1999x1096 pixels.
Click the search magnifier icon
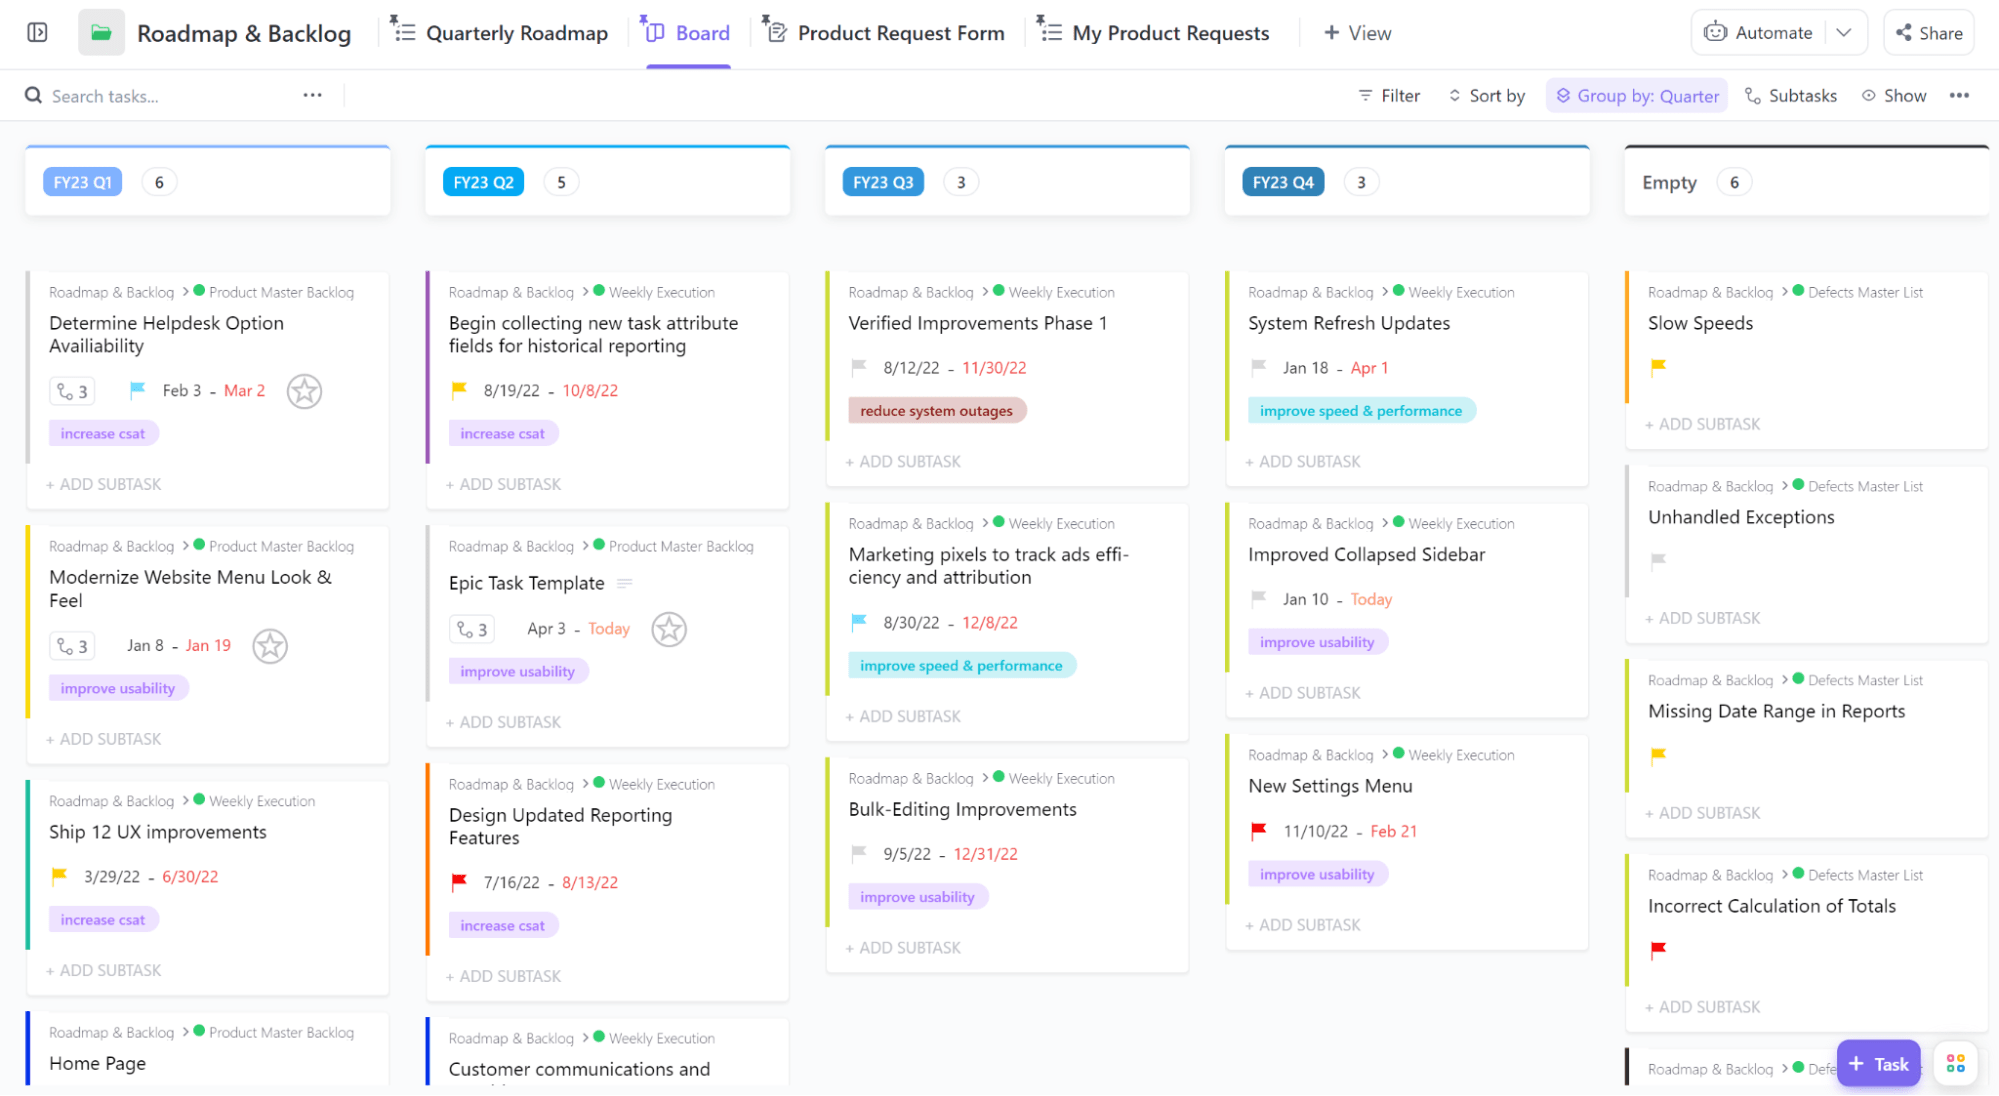pyautogui.click(x=33, y=95)
